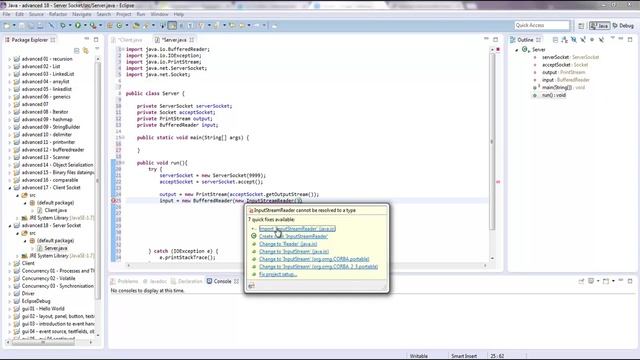Expand the EclipseDebug project node

[10, 301]
